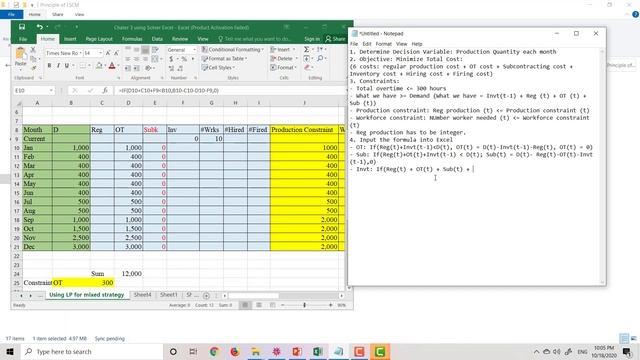
Task: Open Conditional Formatting menu
Action: (233, 49)
